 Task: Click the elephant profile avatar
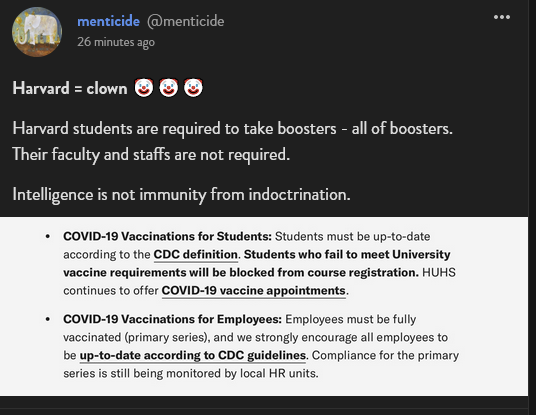[x=37, y=32]
